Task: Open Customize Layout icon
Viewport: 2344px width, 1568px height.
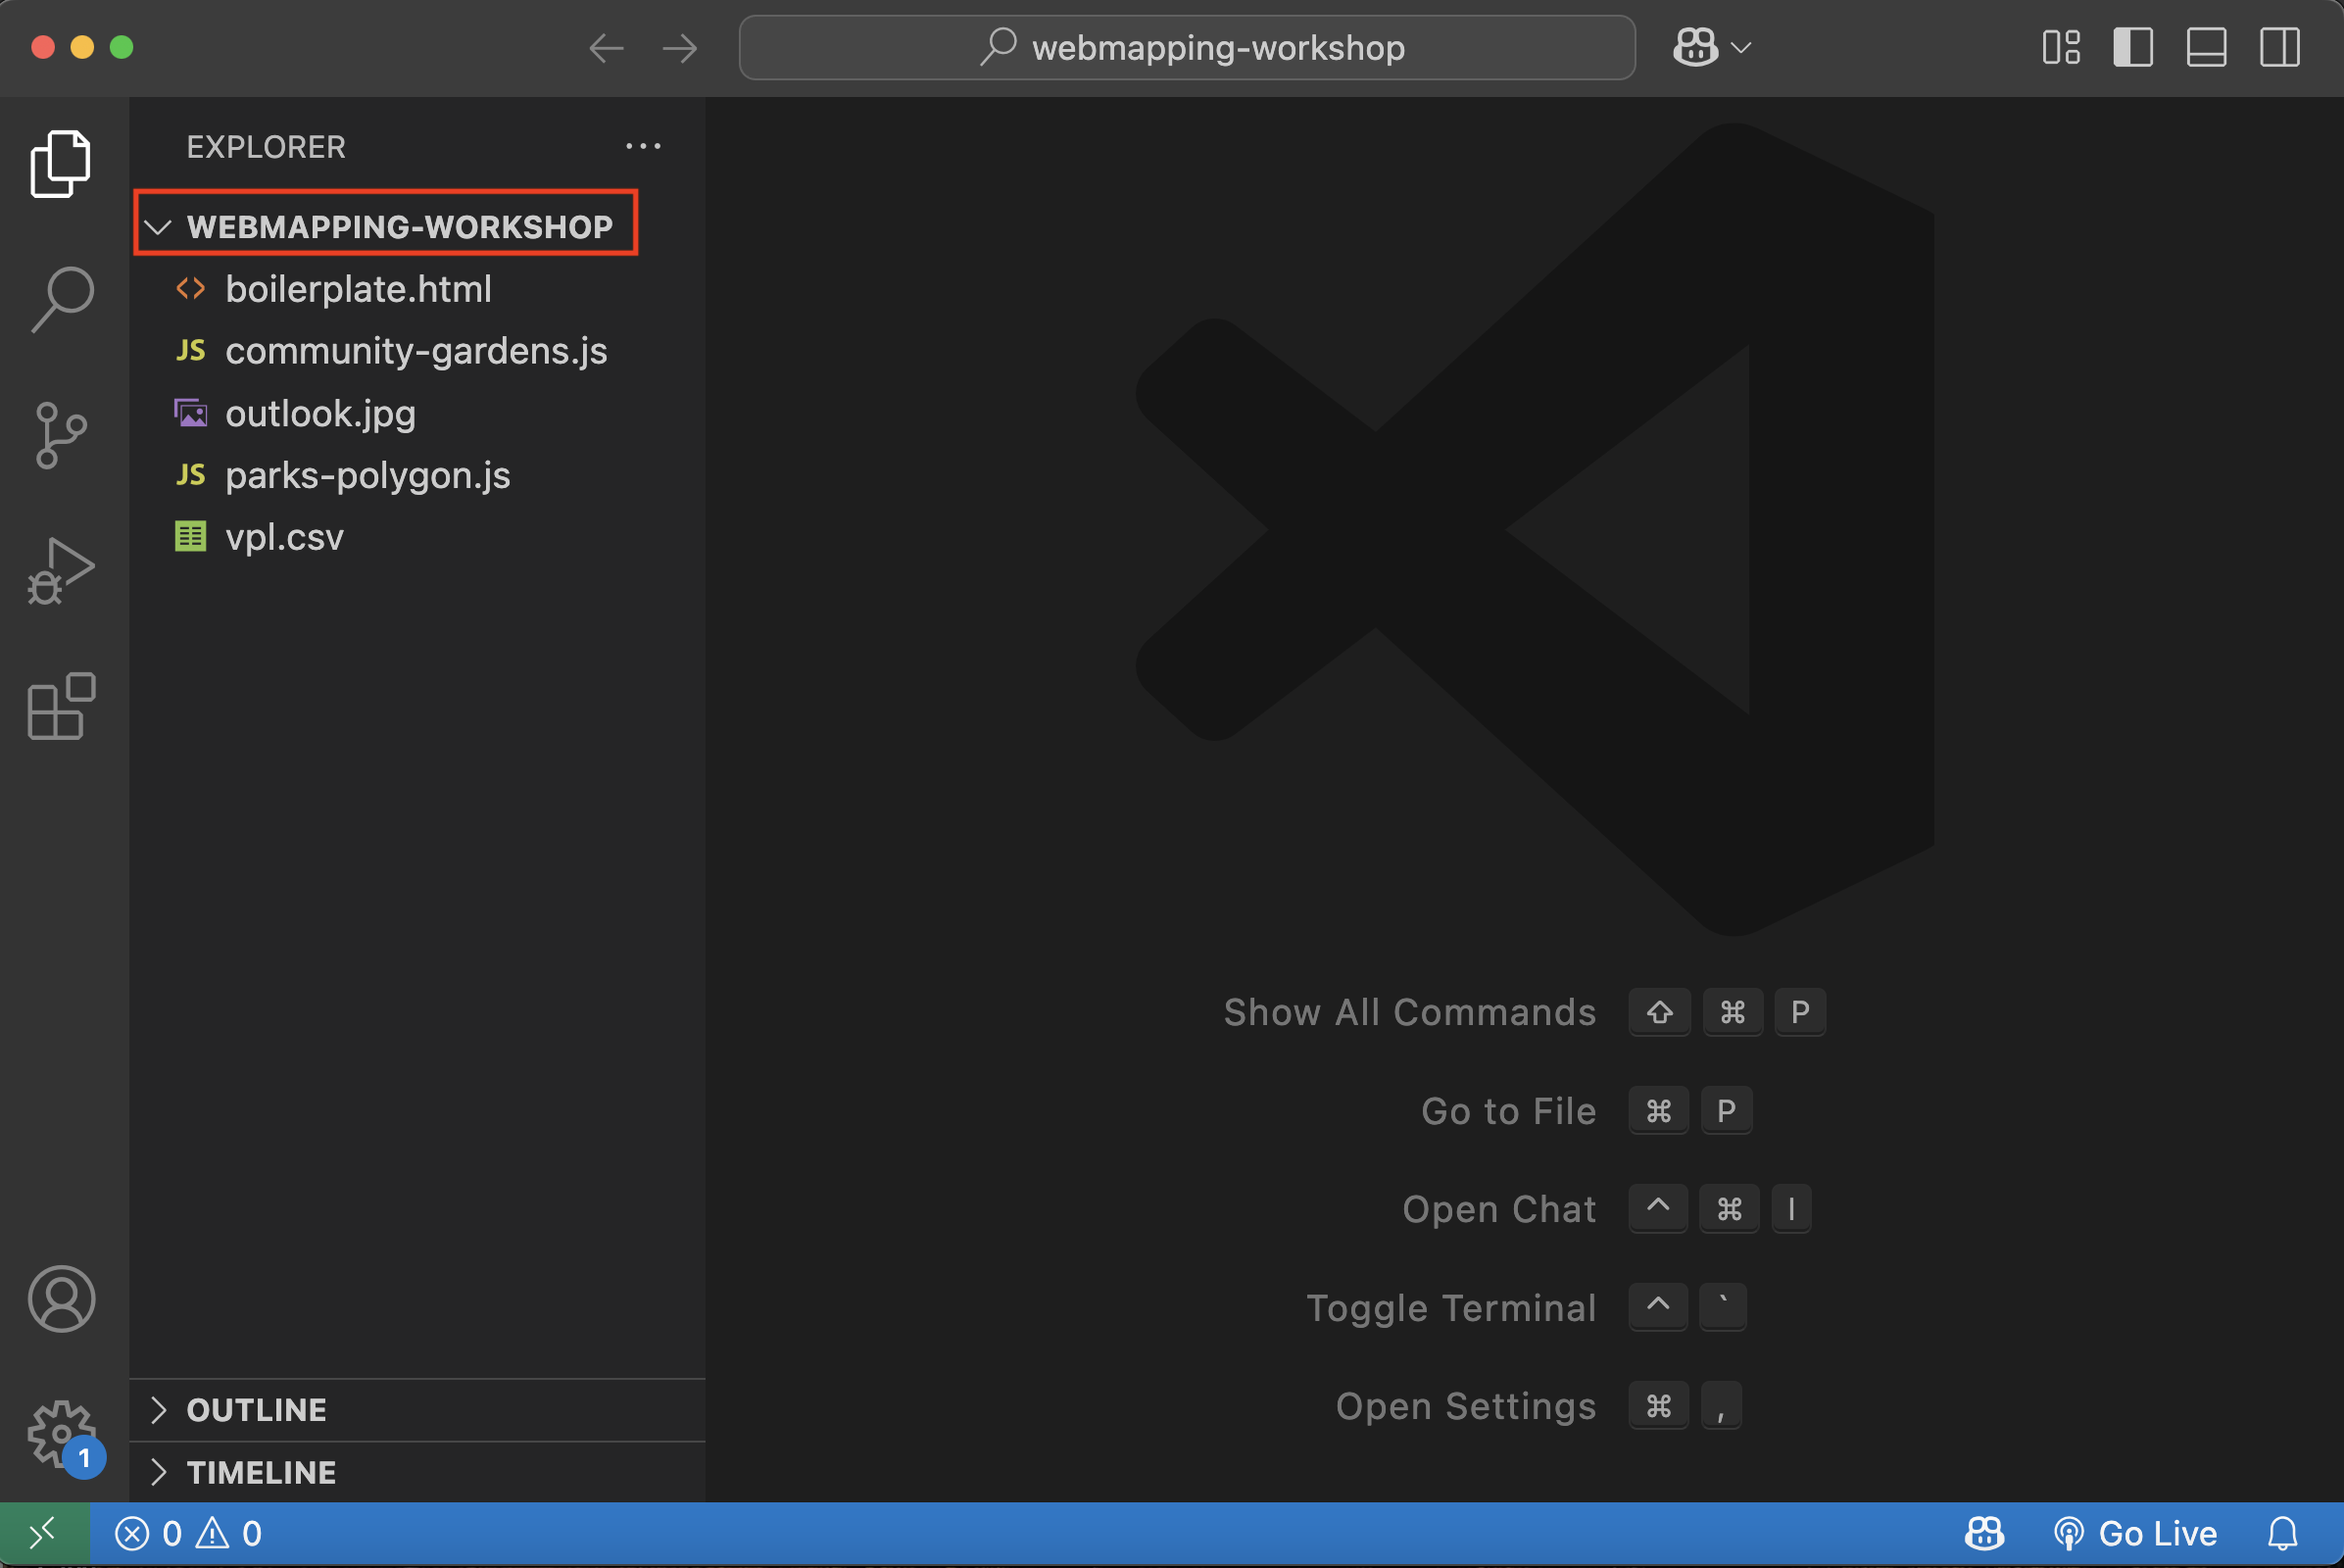Action: 2061,47
